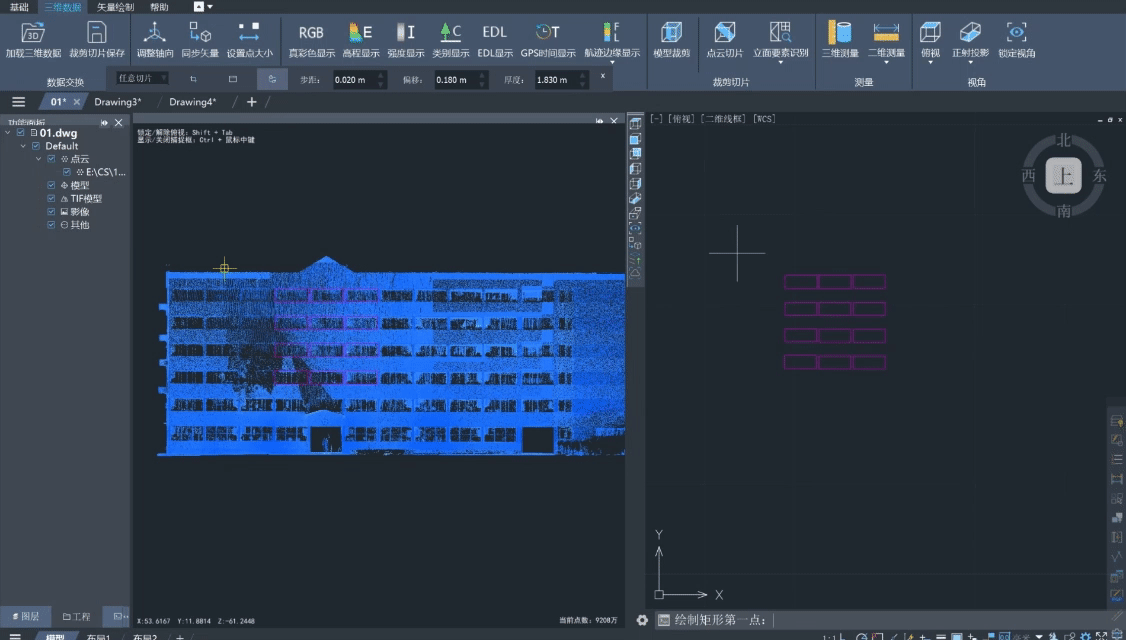Enable EDL显示 rendering mode
The image size is (1126, 640).
494,33
